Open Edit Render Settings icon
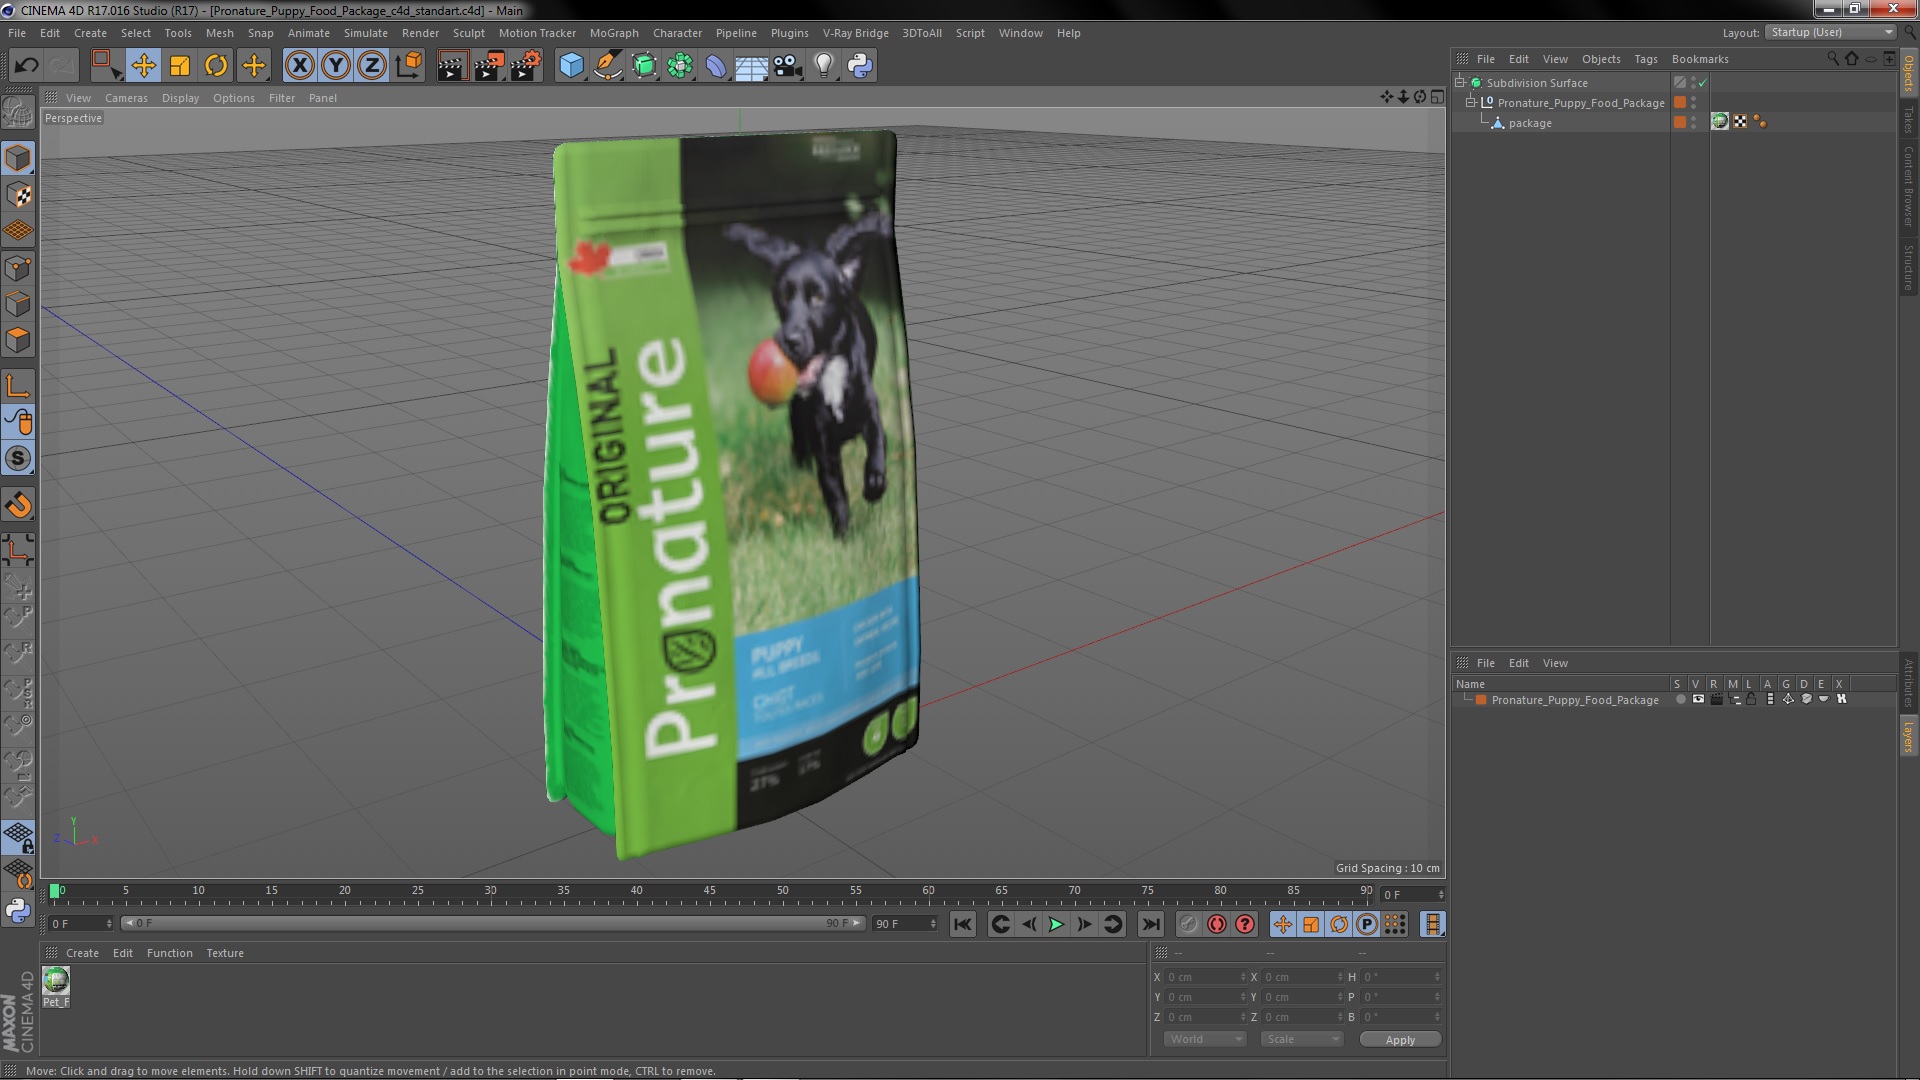The width and height of the screenshot is (1920, 1080). pyautogui.click(x=526, y=66)
